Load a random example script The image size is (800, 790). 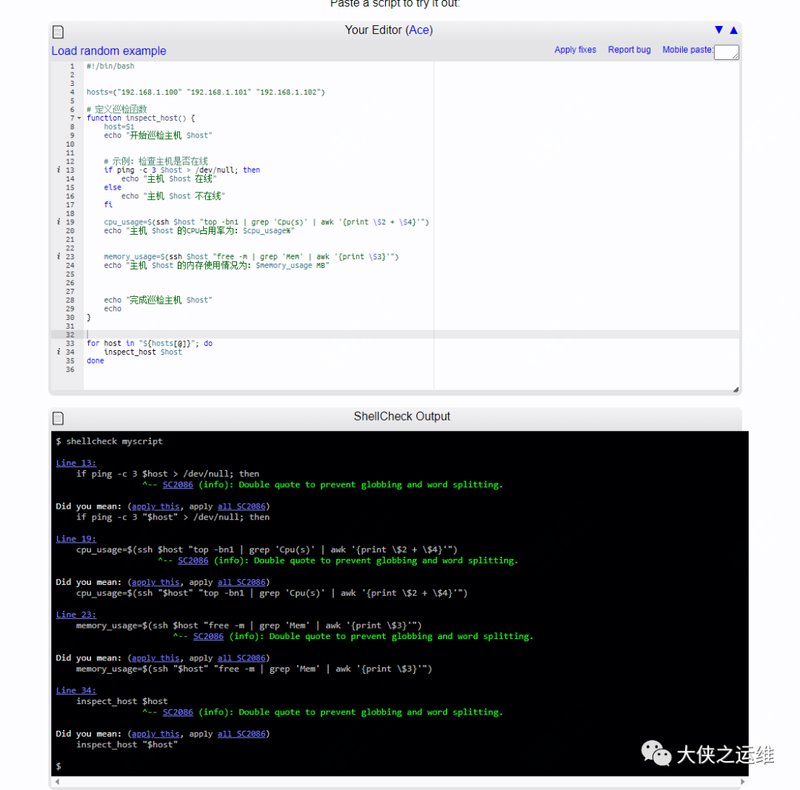[109, 51]
